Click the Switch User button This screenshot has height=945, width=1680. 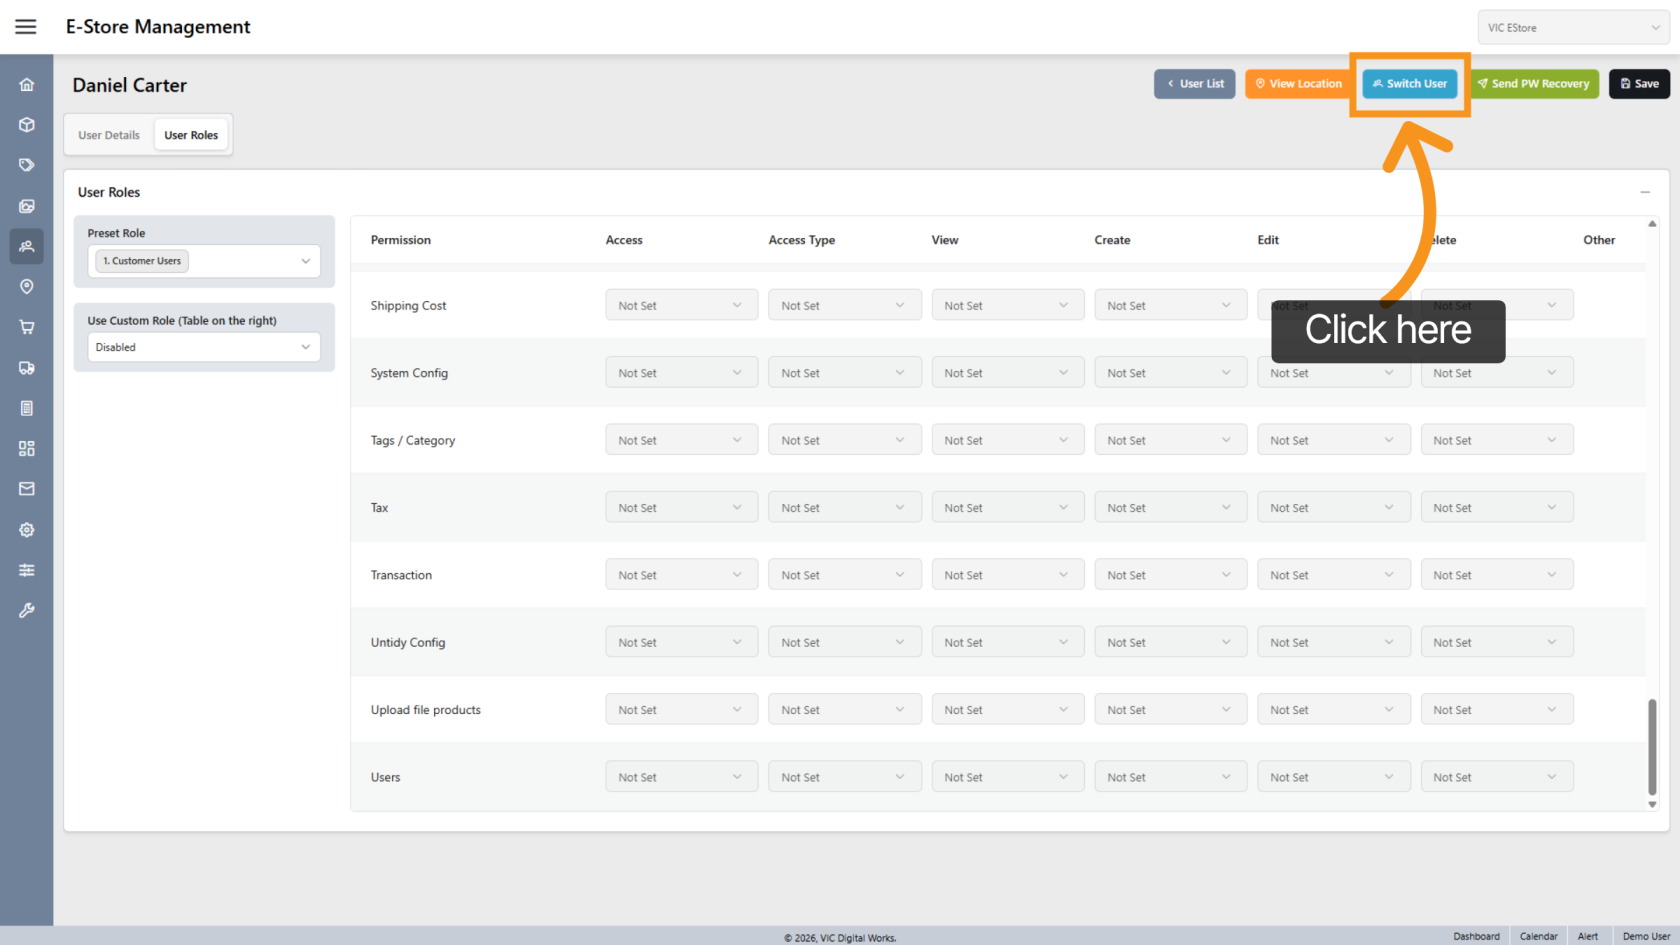[1409, 84]
